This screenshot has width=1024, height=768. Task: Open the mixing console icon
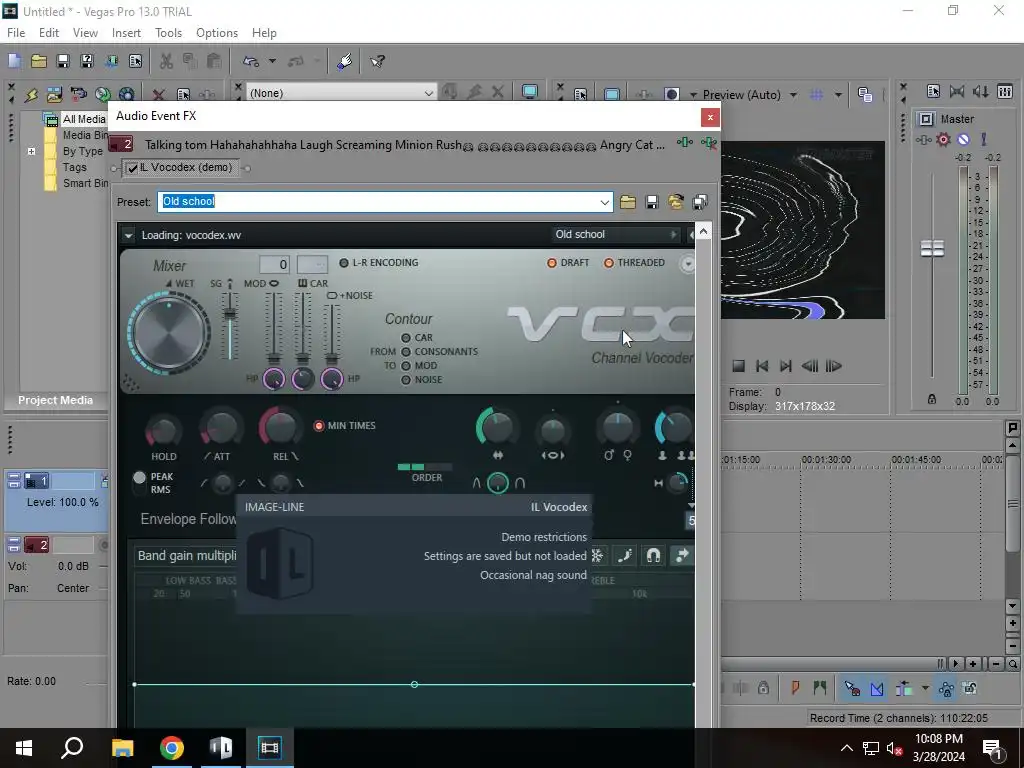pos(1005,91)
